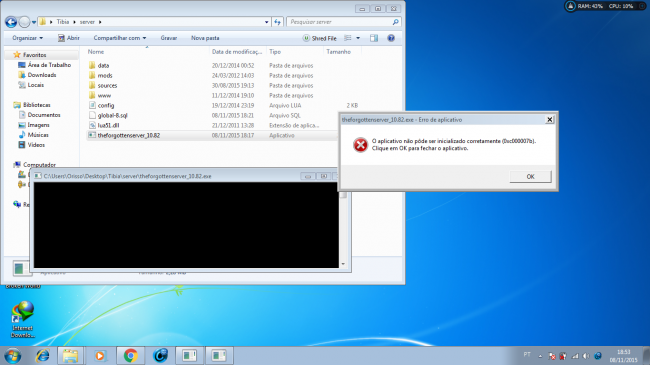Click the console window title bar

coord(166,176)
